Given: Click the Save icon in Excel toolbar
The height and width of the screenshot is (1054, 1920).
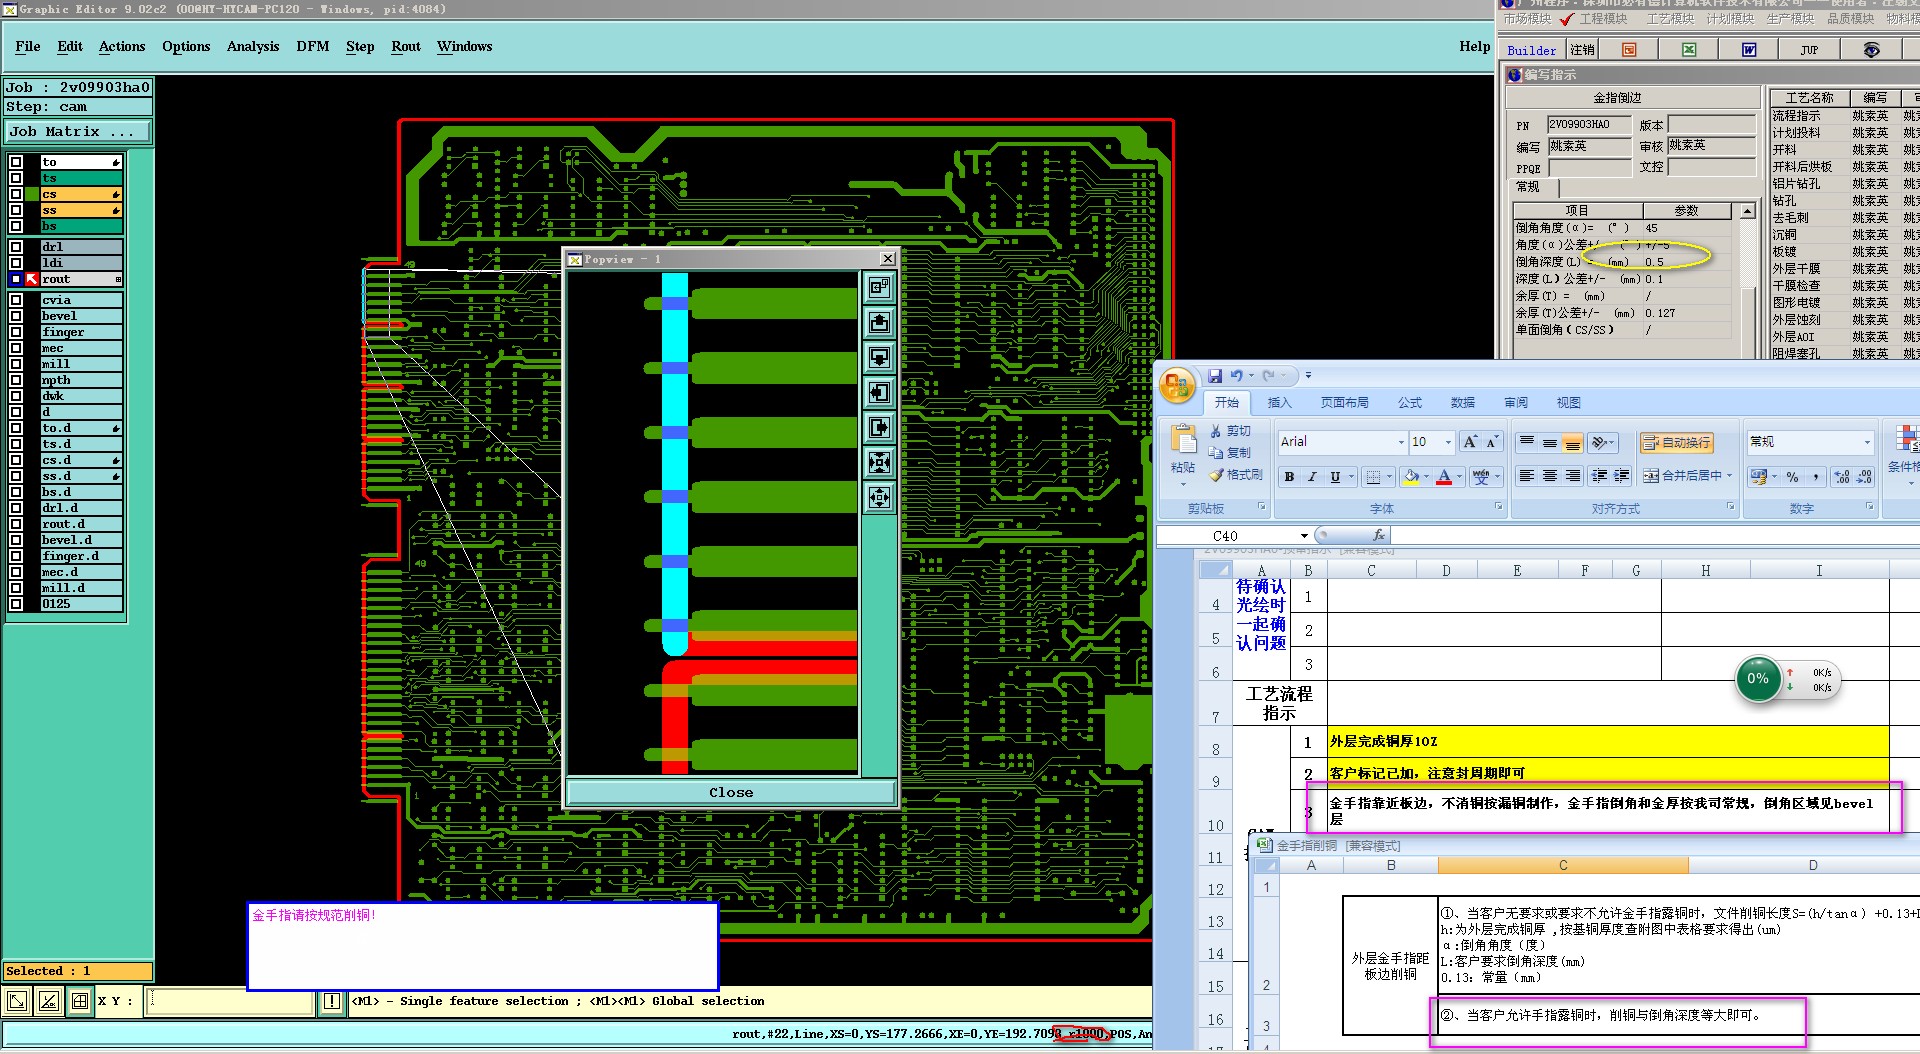Looking at the screenshot, I should pyautogui.click(x=1215, y=376).
